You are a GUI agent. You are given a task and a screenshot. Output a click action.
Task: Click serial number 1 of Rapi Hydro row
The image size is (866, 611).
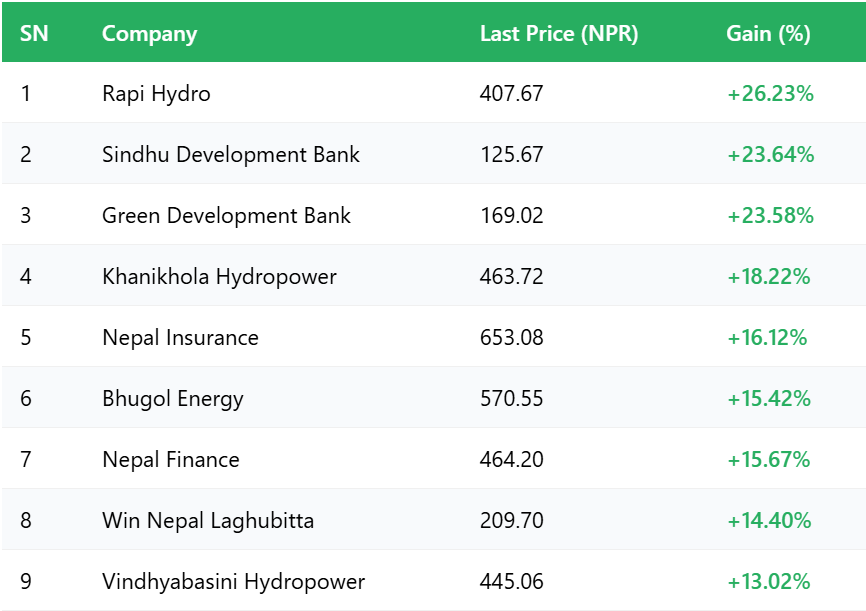(x=25, y=93)
